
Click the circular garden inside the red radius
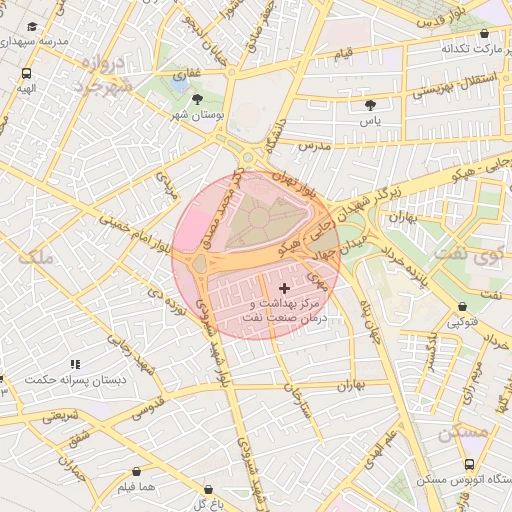(259, 218)
